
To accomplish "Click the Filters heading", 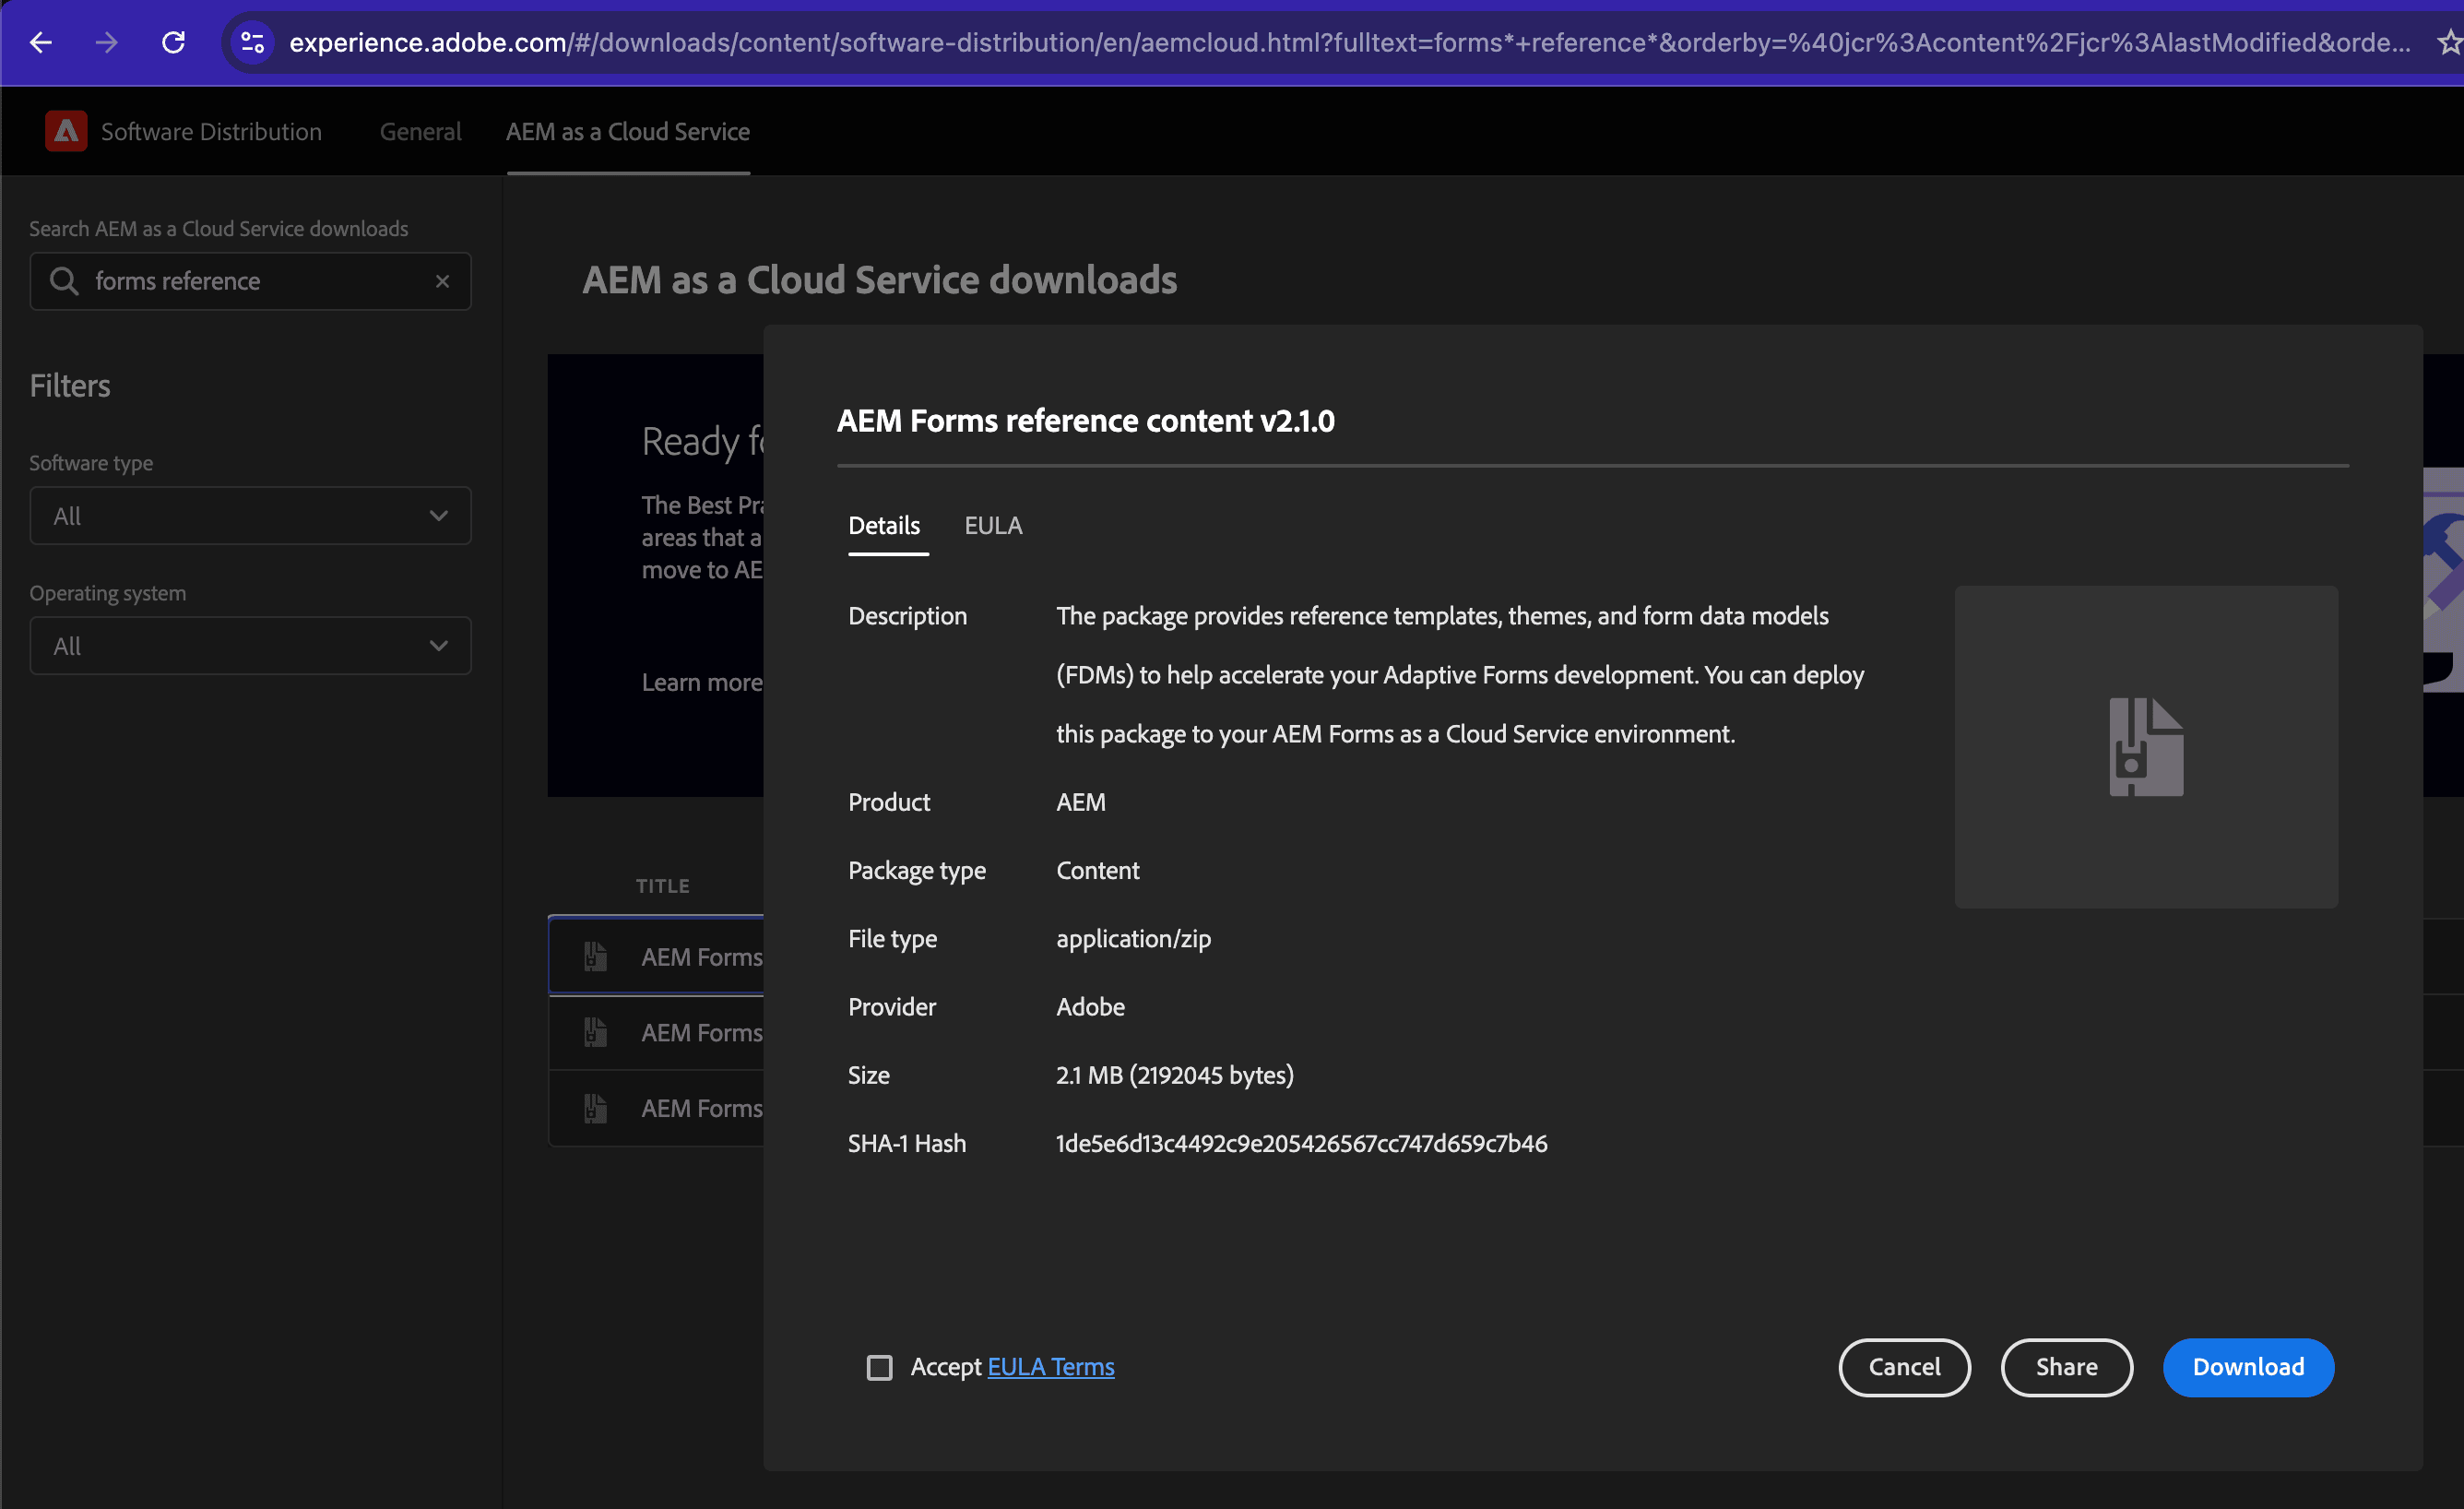I will tap(70, 385).
